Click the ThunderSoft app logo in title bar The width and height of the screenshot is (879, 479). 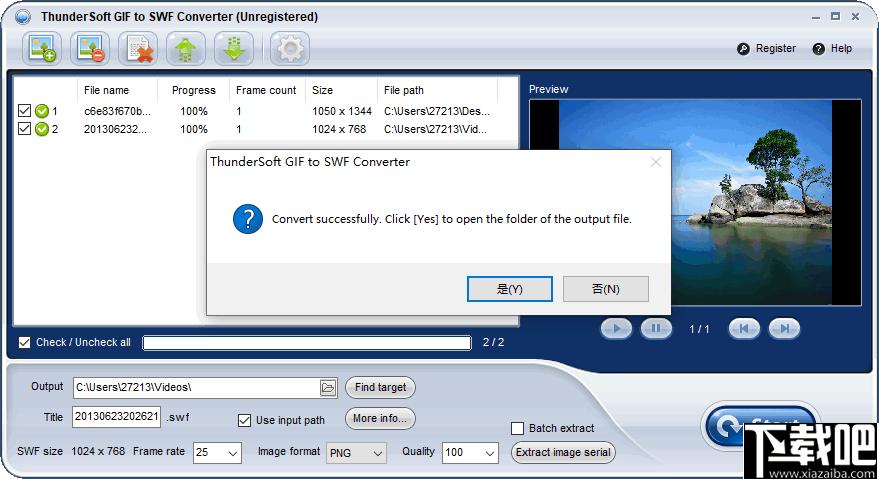[x=23, y=17]
